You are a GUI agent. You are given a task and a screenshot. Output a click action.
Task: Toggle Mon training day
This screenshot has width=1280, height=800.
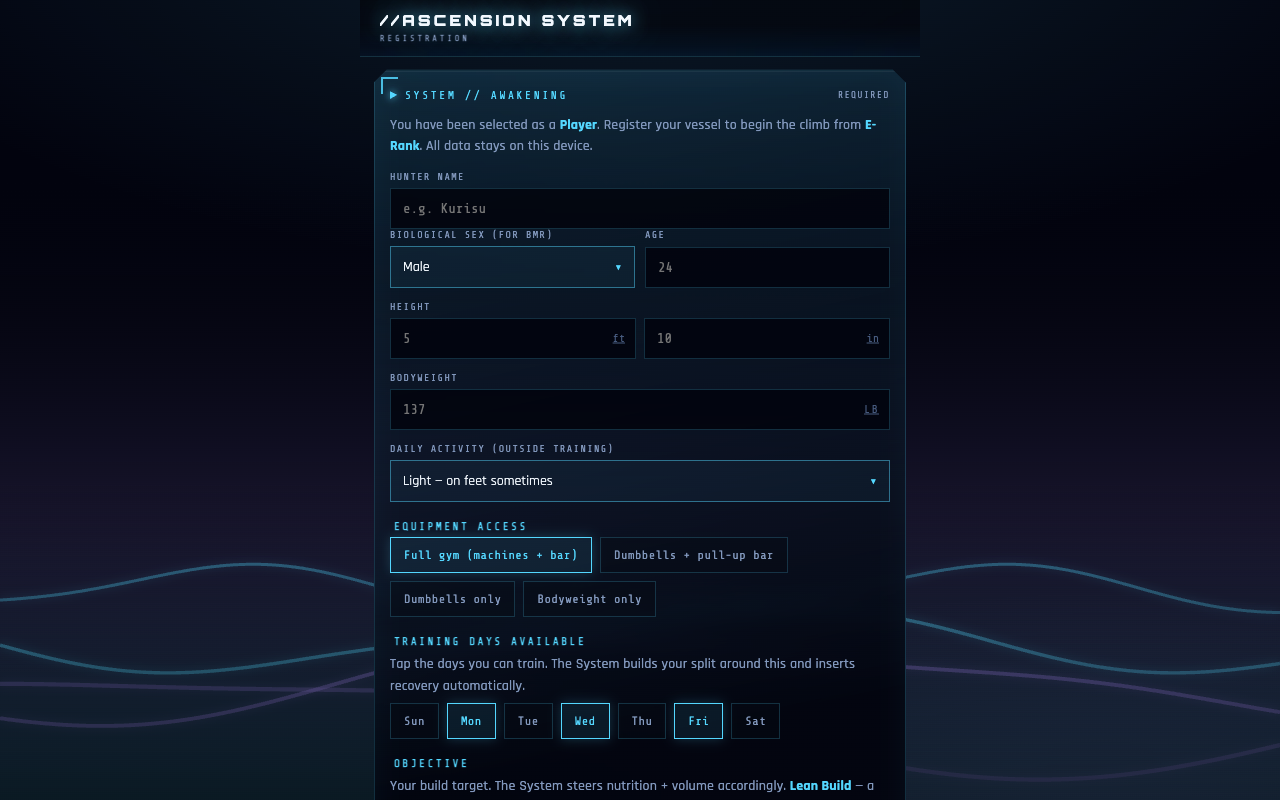tap(471, 721)
